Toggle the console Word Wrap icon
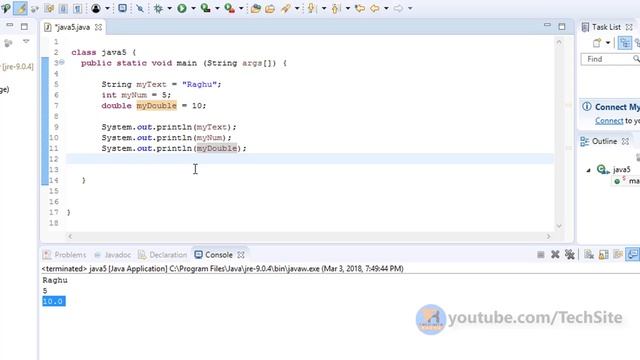The image size is (640, 360). coord(618,255)
